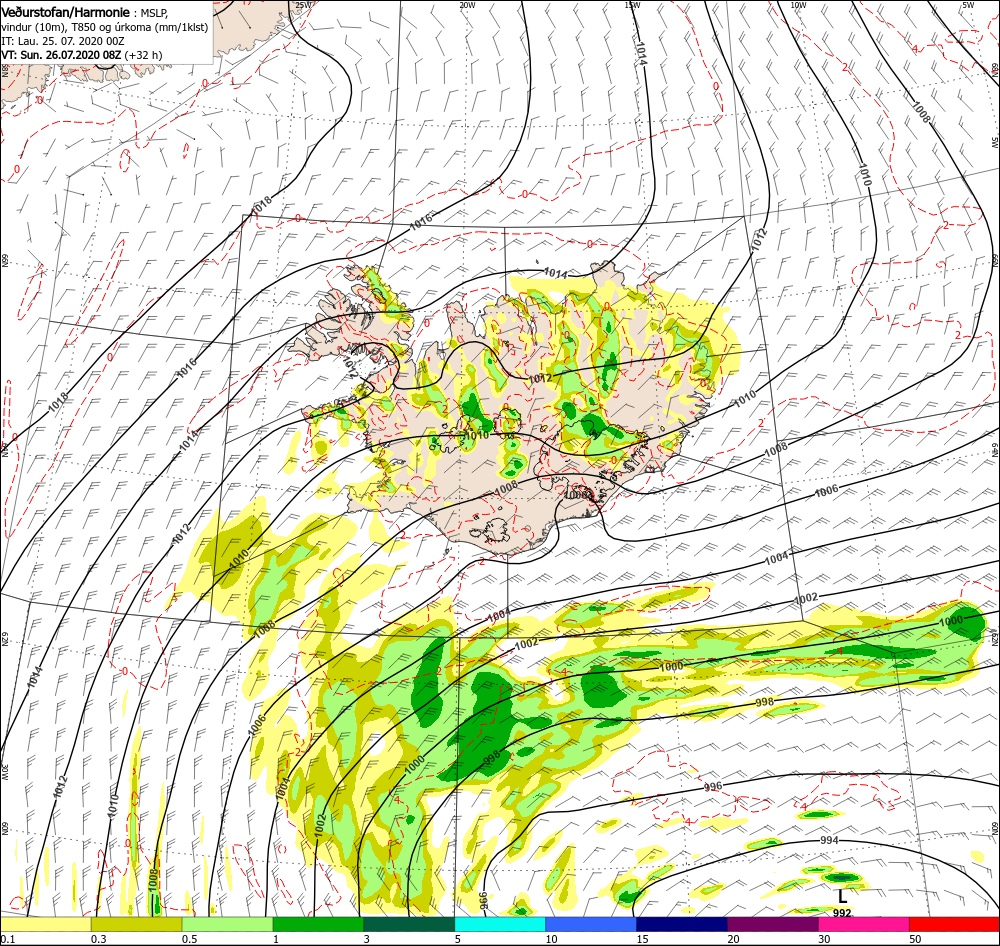Click the '50' legend value
Screen dimensions: 1000x946
[x=915, y=939]
